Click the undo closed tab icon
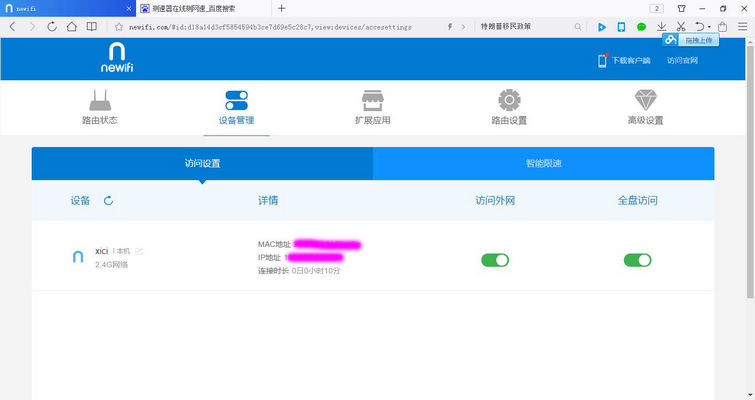 tap(700, 26)
